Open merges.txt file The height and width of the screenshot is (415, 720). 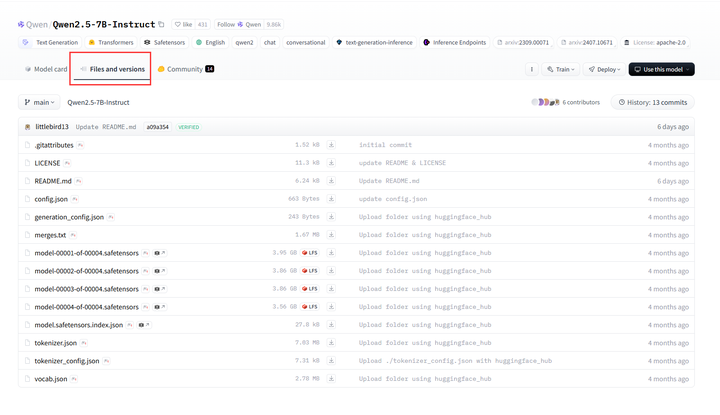point(50,235)
